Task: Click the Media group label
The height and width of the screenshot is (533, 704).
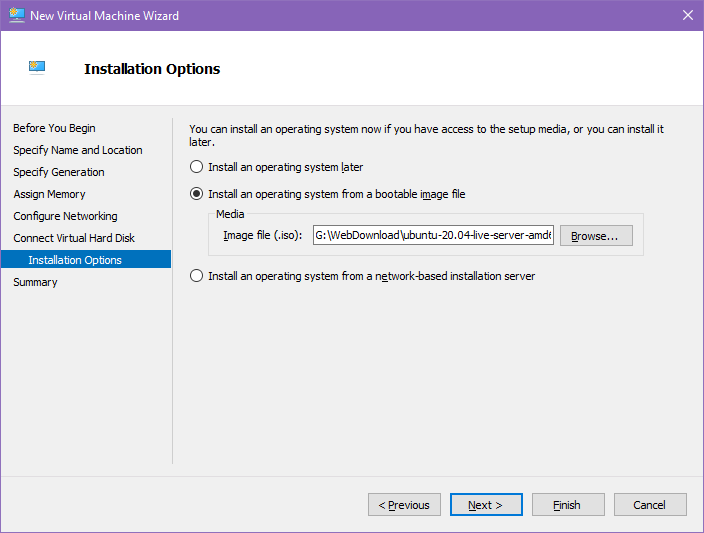Action: (230, 214)
